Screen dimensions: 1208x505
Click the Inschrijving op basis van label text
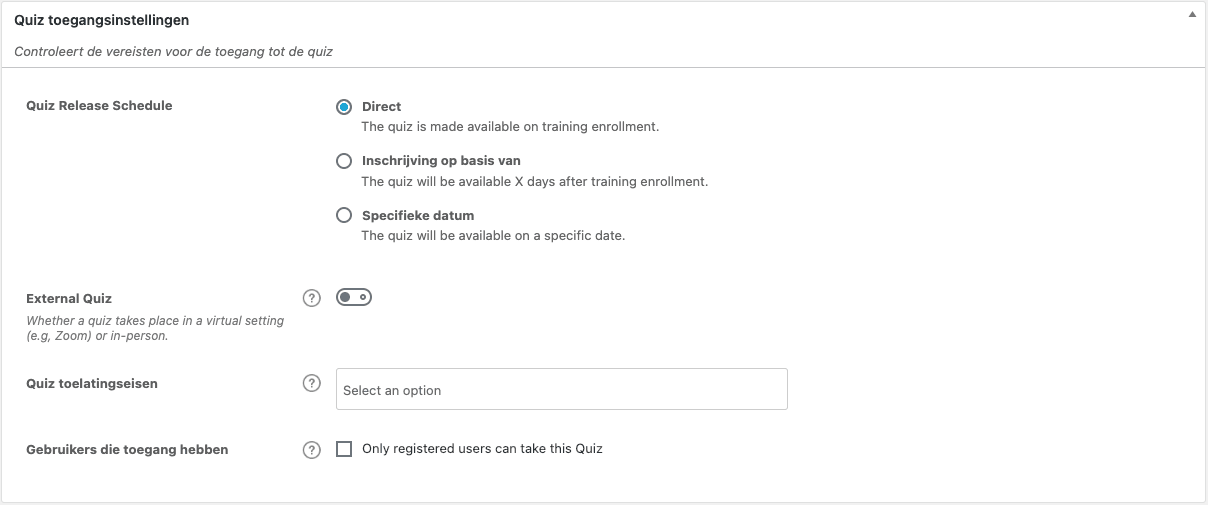(x=441, y=161)
